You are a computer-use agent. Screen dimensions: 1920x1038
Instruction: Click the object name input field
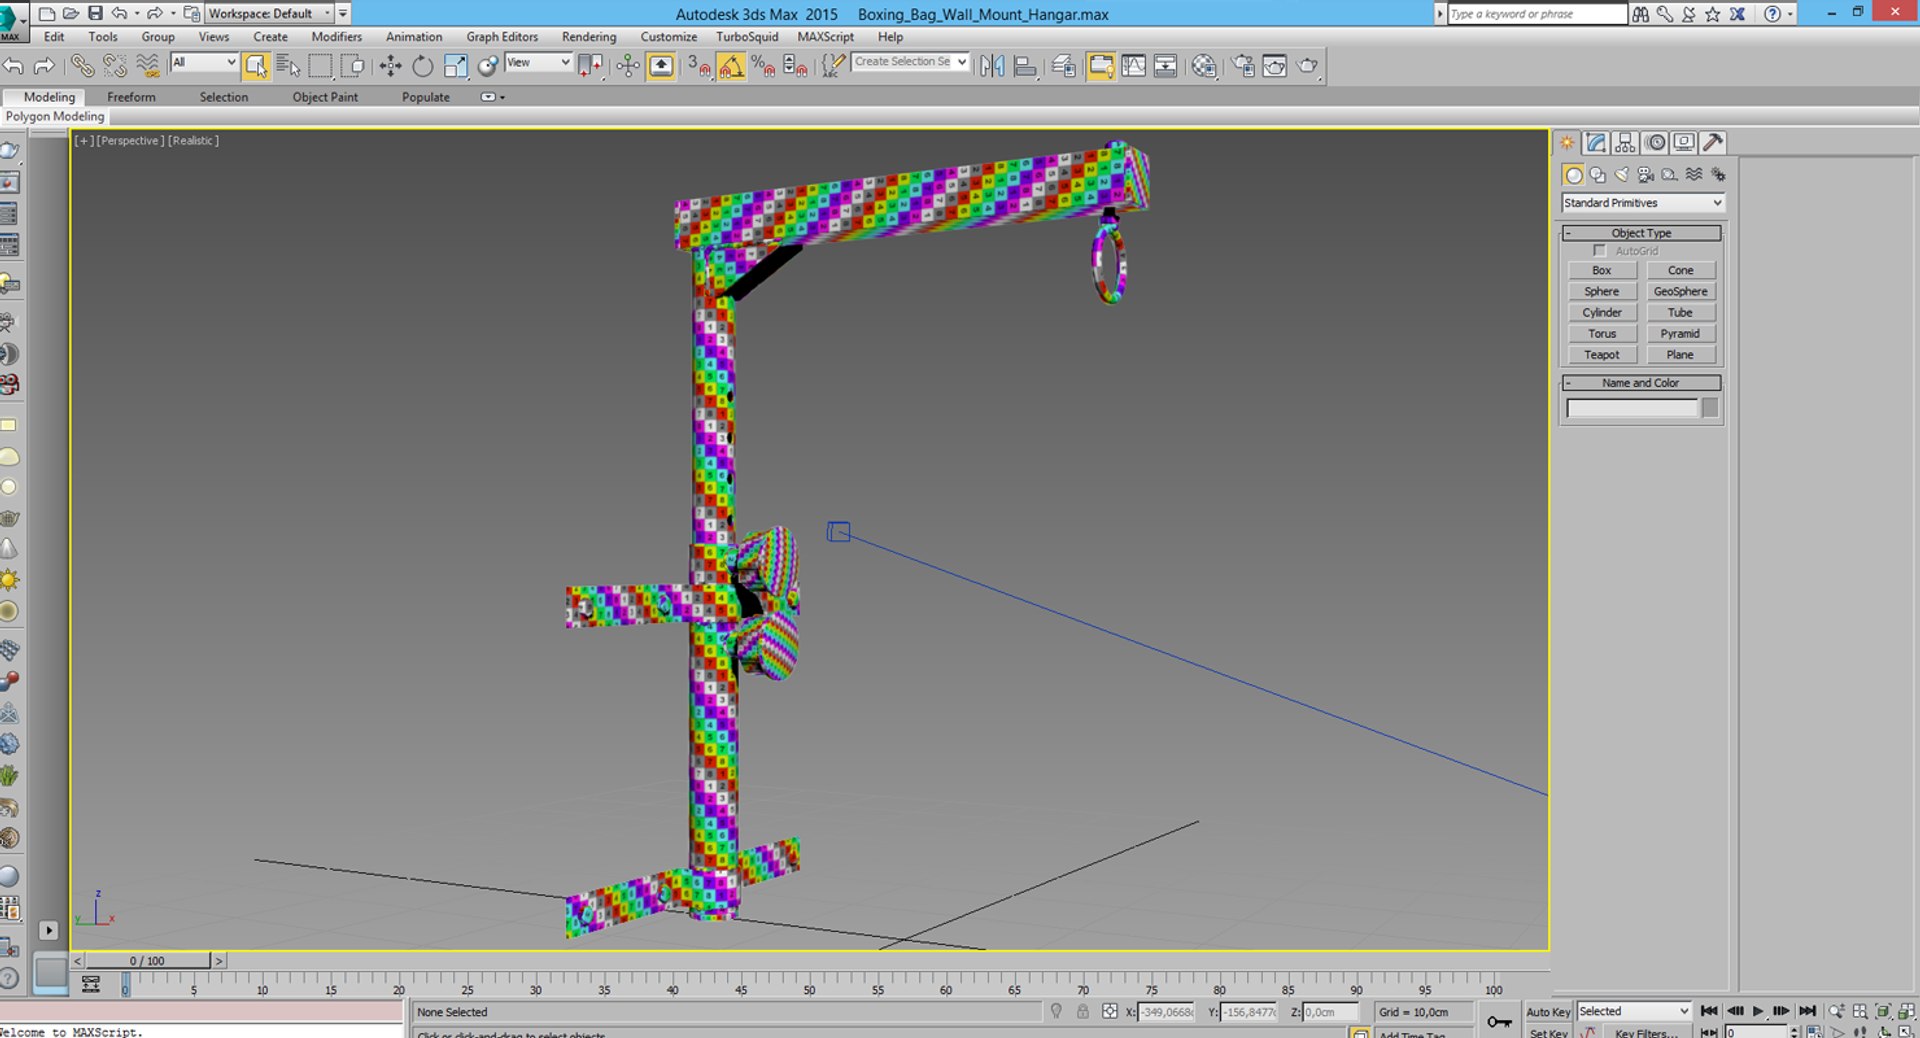1632,408
